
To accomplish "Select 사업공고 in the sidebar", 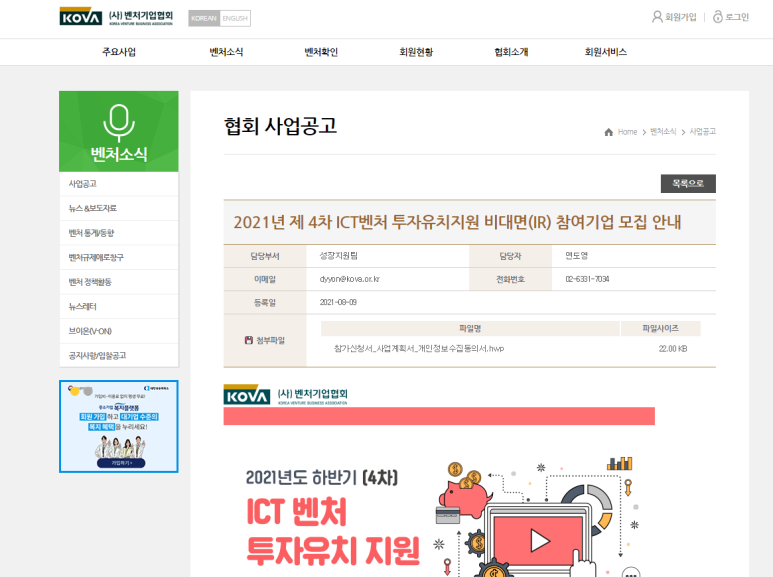I will click(119, 184).
